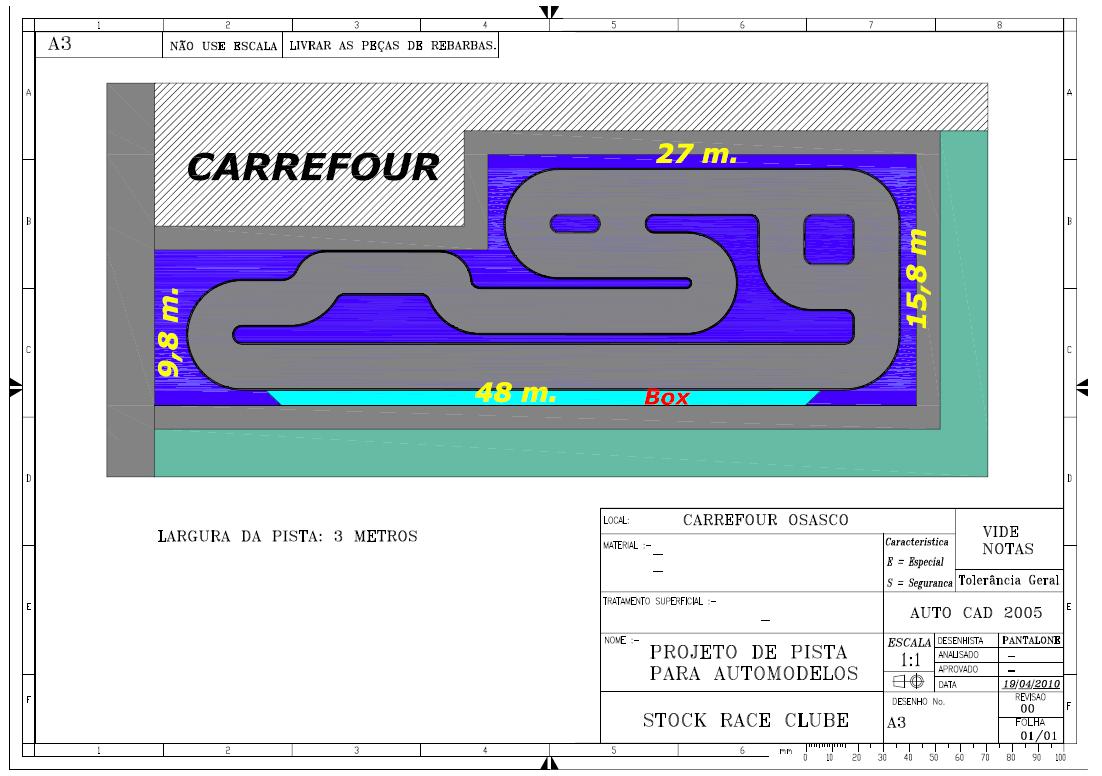Screen dimensions: 1102x776
Task: Select the A3 value under DESENHO No.
Action: click(896, 723)
